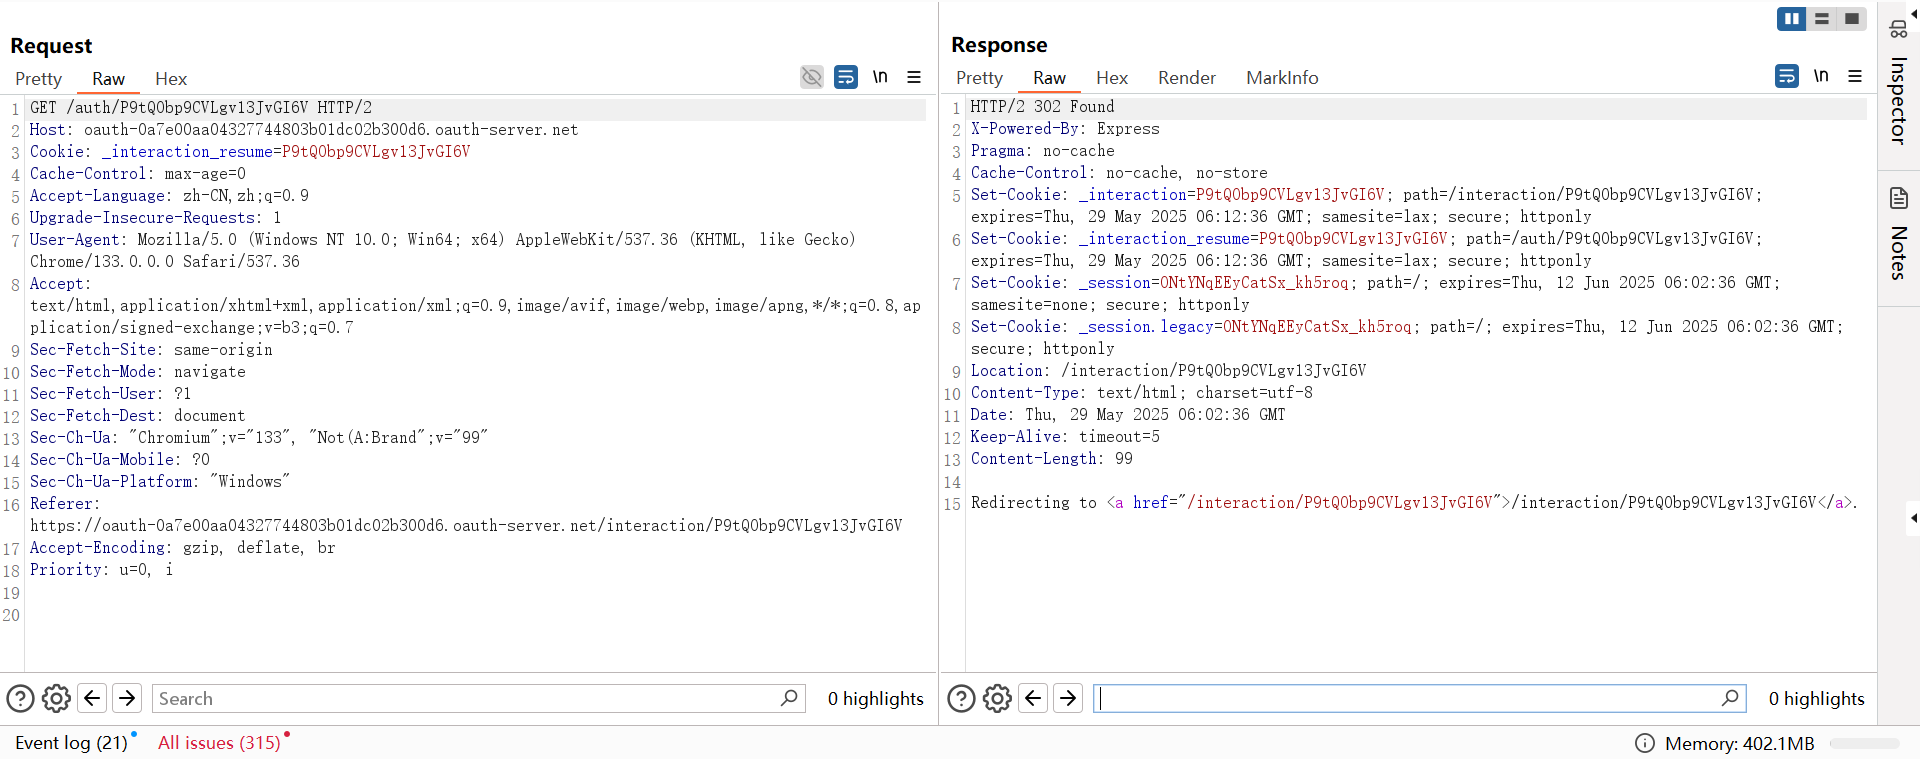Go to previous match in Response search
The image size is (1920, 759).
click(x=1033, y=698)
